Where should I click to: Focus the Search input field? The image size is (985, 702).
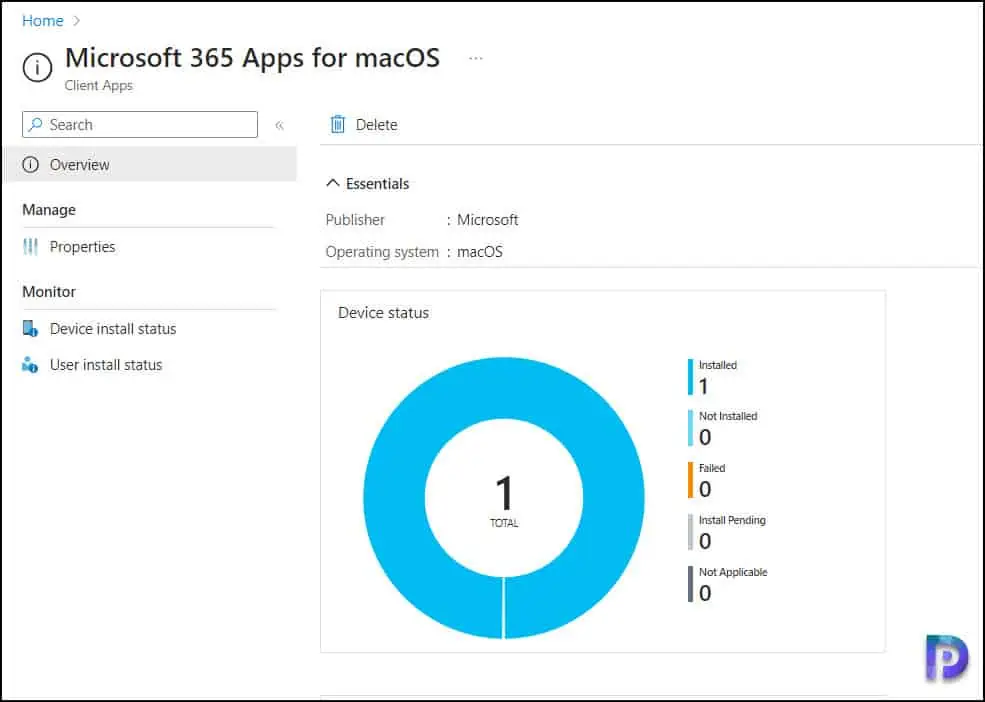(139, 124)
